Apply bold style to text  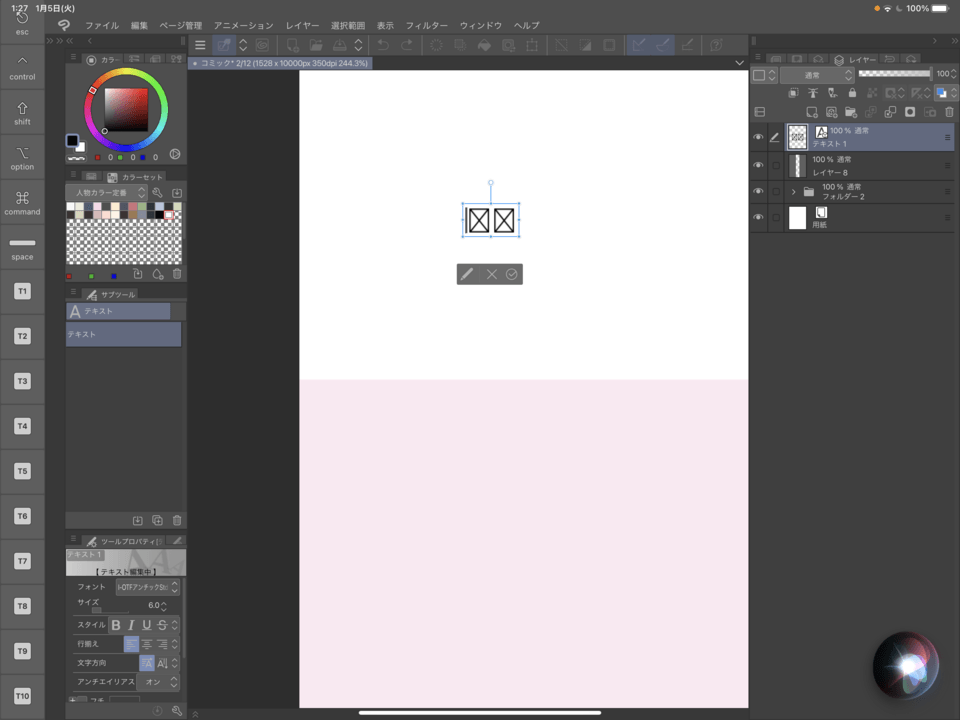pos(115,625)
